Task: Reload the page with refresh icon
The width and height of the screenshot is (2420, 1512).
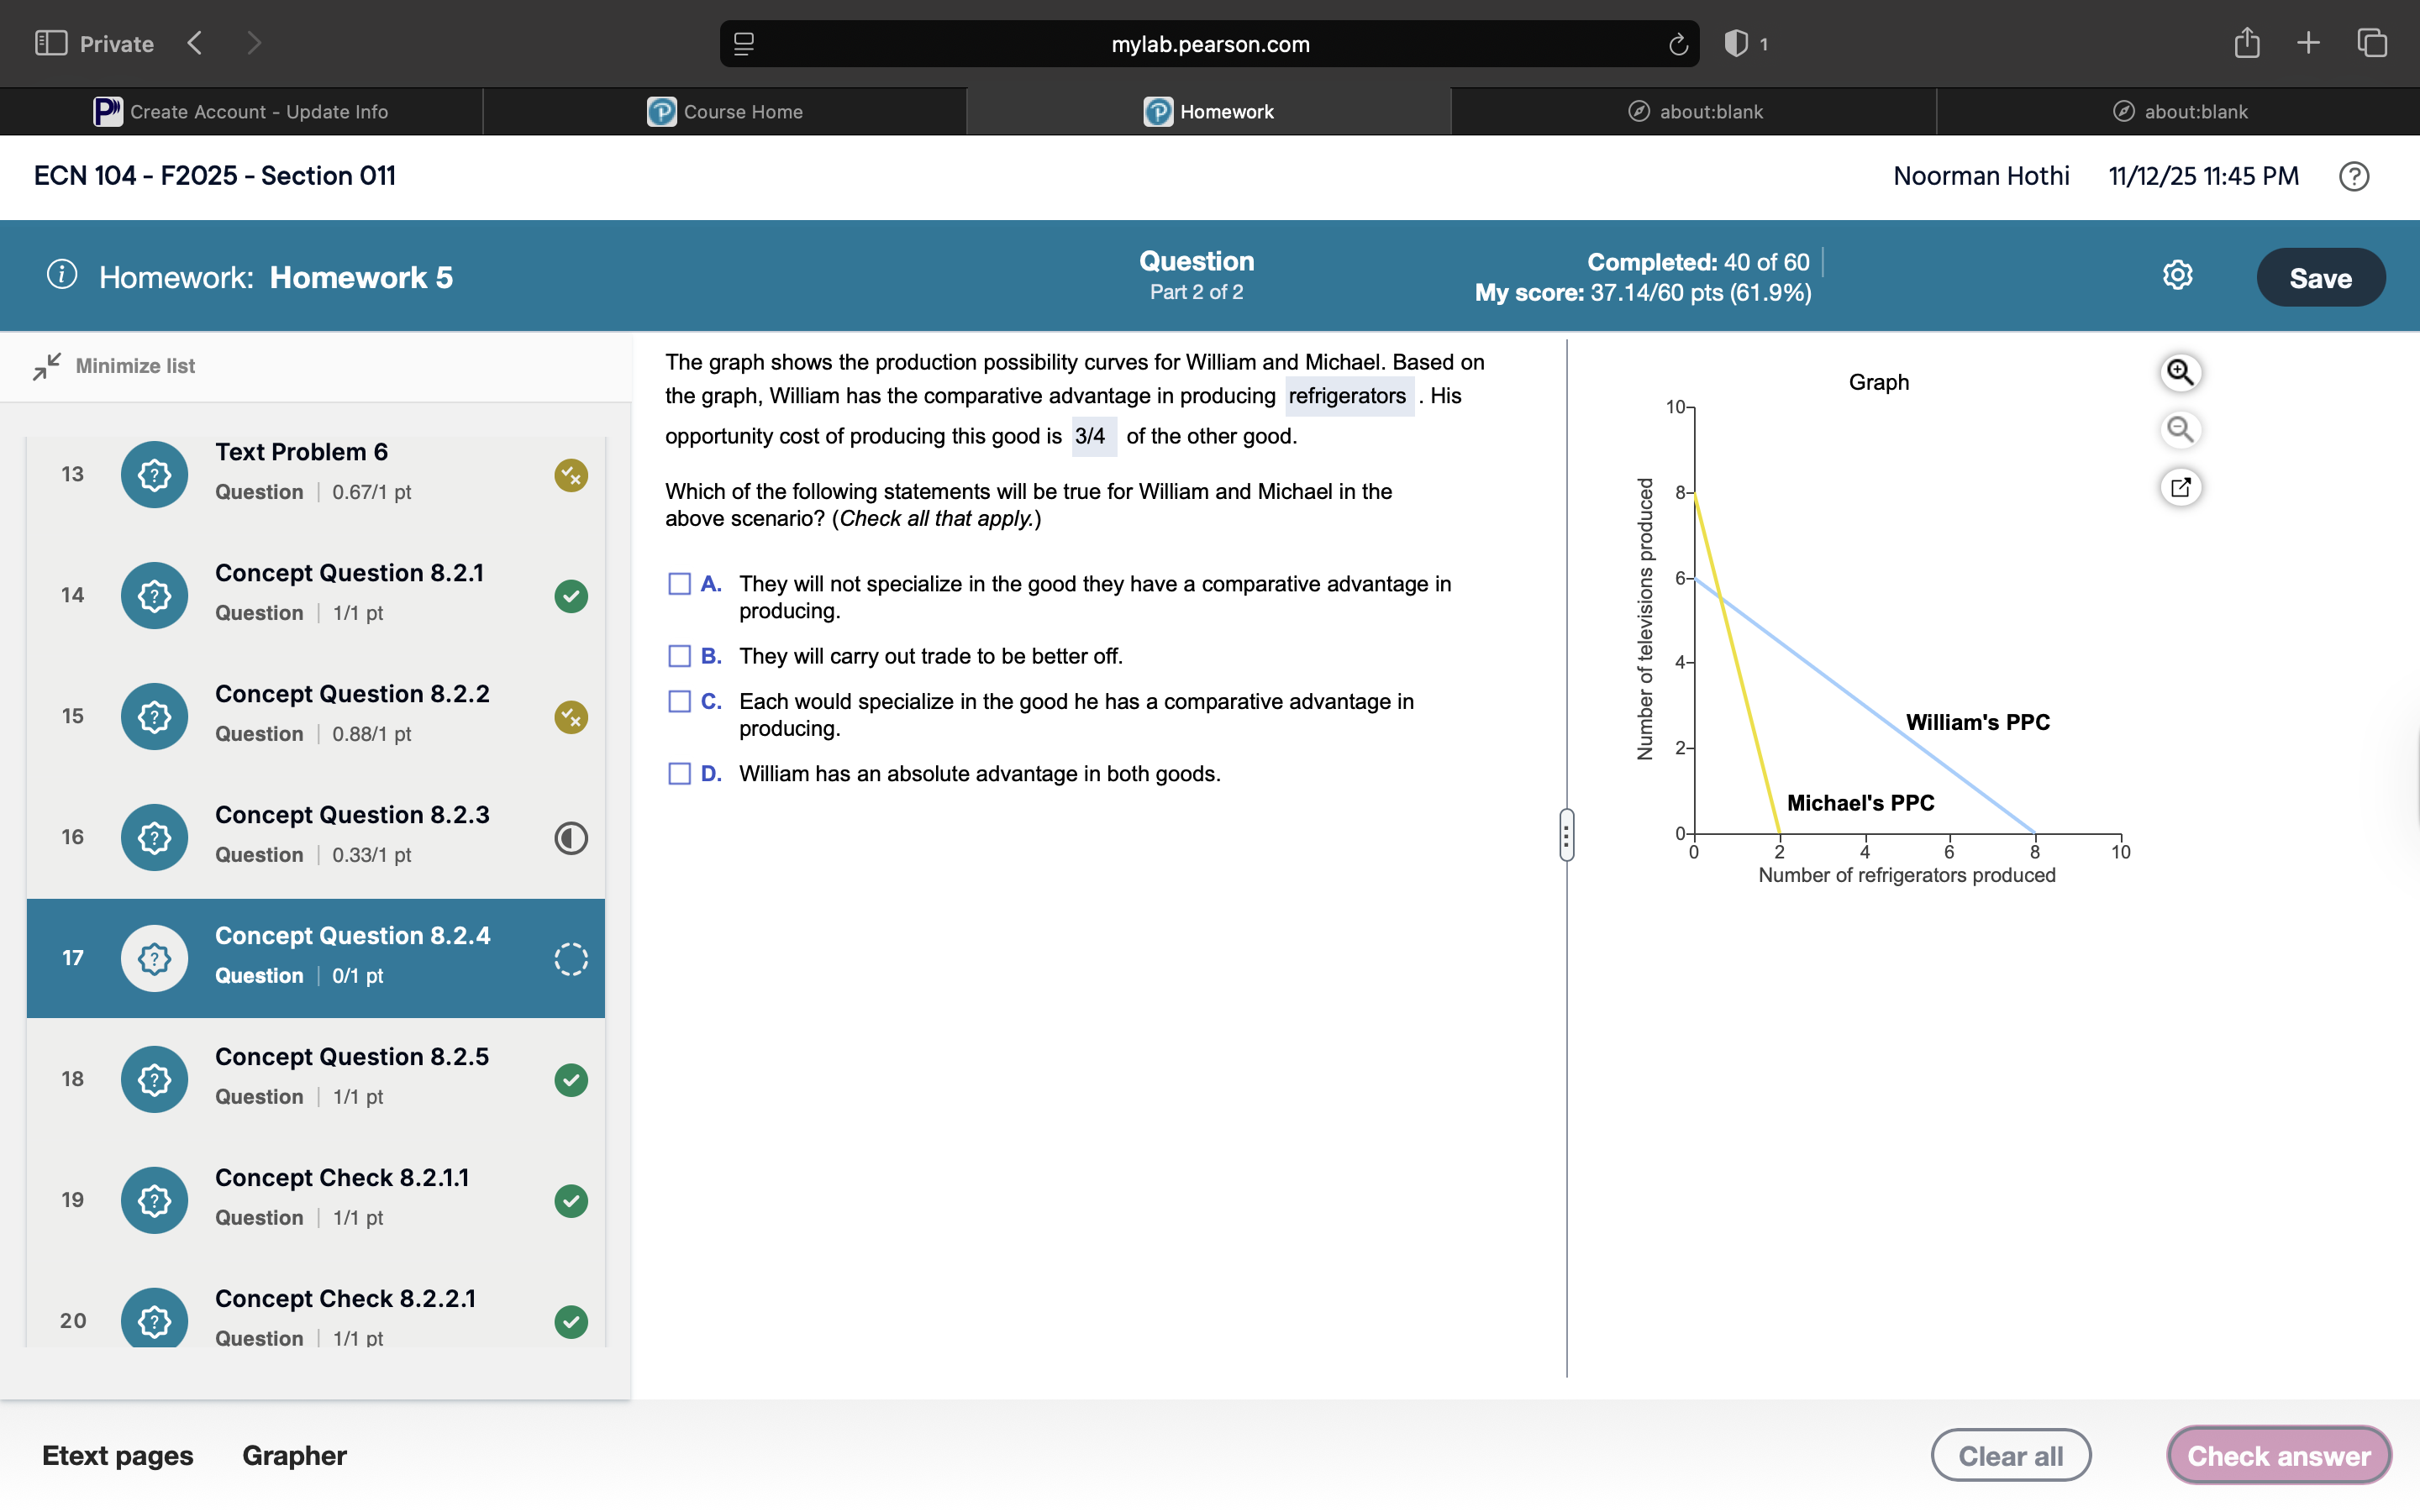Action: (x=1678, y=44)
